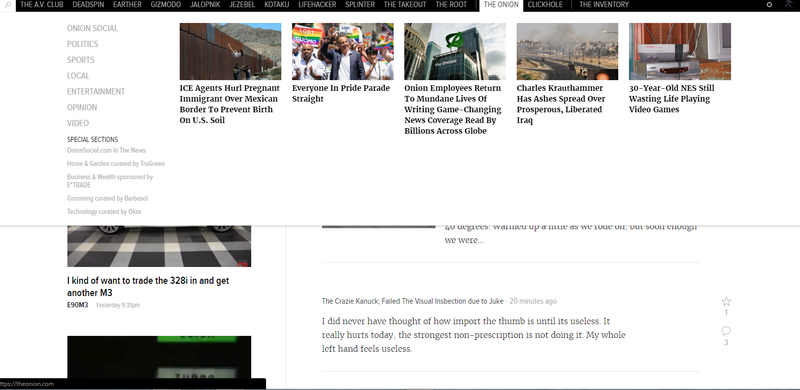Star the Crazie Kanuck post
The image size is (800, 390).
727,301
